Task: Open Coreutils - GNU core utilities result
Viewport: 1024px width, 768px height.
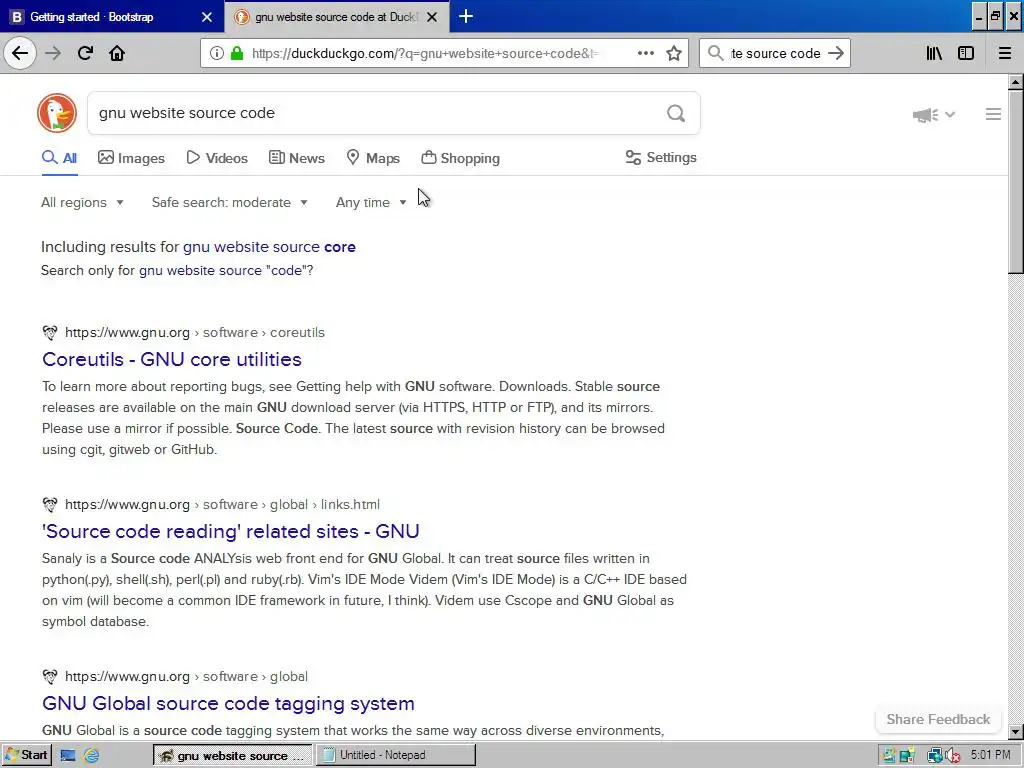Action: (172, 359)
